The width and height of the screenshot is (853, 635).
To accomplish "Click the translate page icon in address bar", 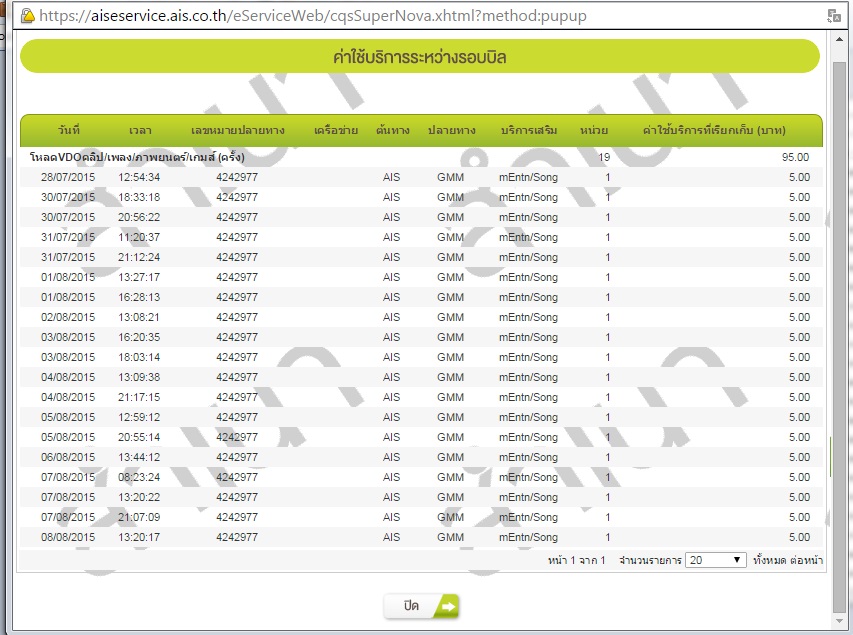I will 833,16.
